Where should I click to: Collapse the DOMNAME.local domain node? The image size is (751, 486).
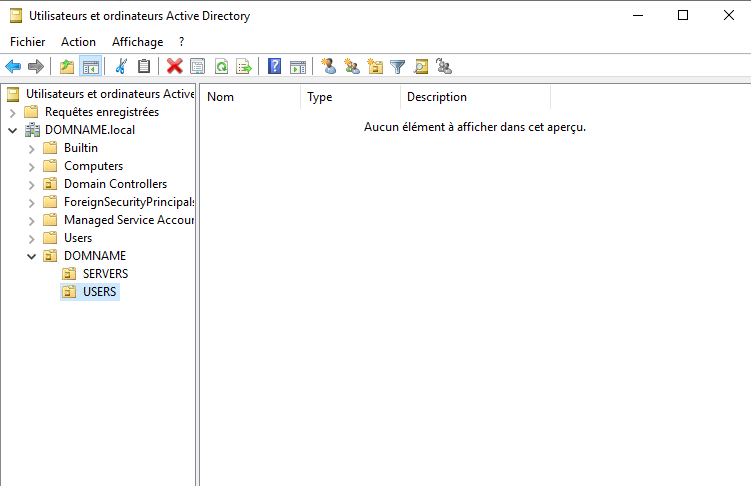click(12, 130)
